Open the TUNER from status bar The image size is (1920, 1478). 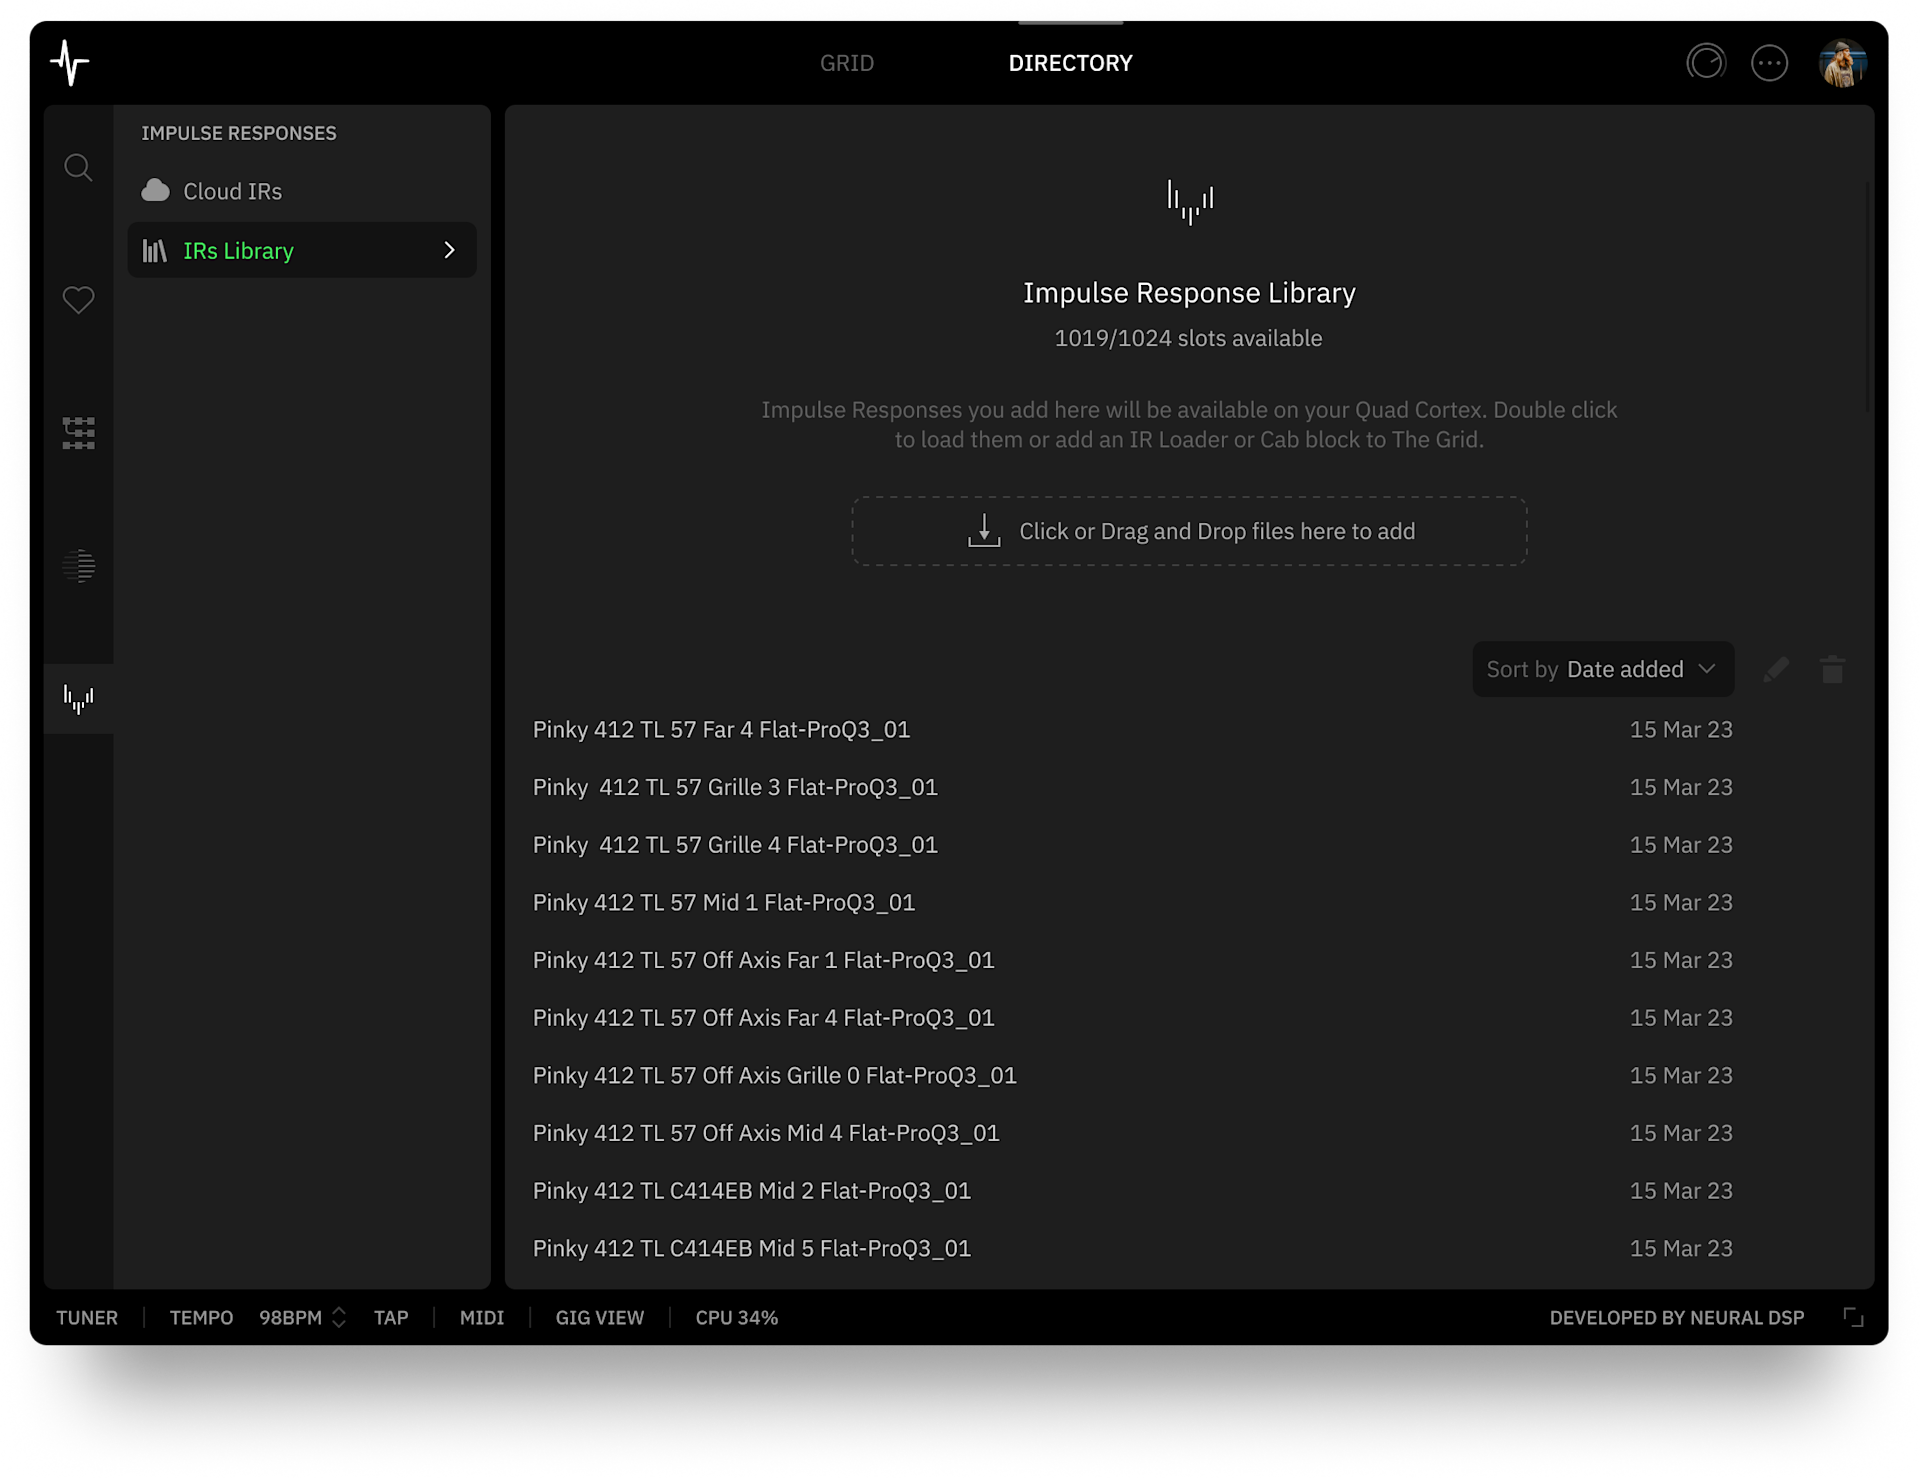click(x=87, y=1317)
